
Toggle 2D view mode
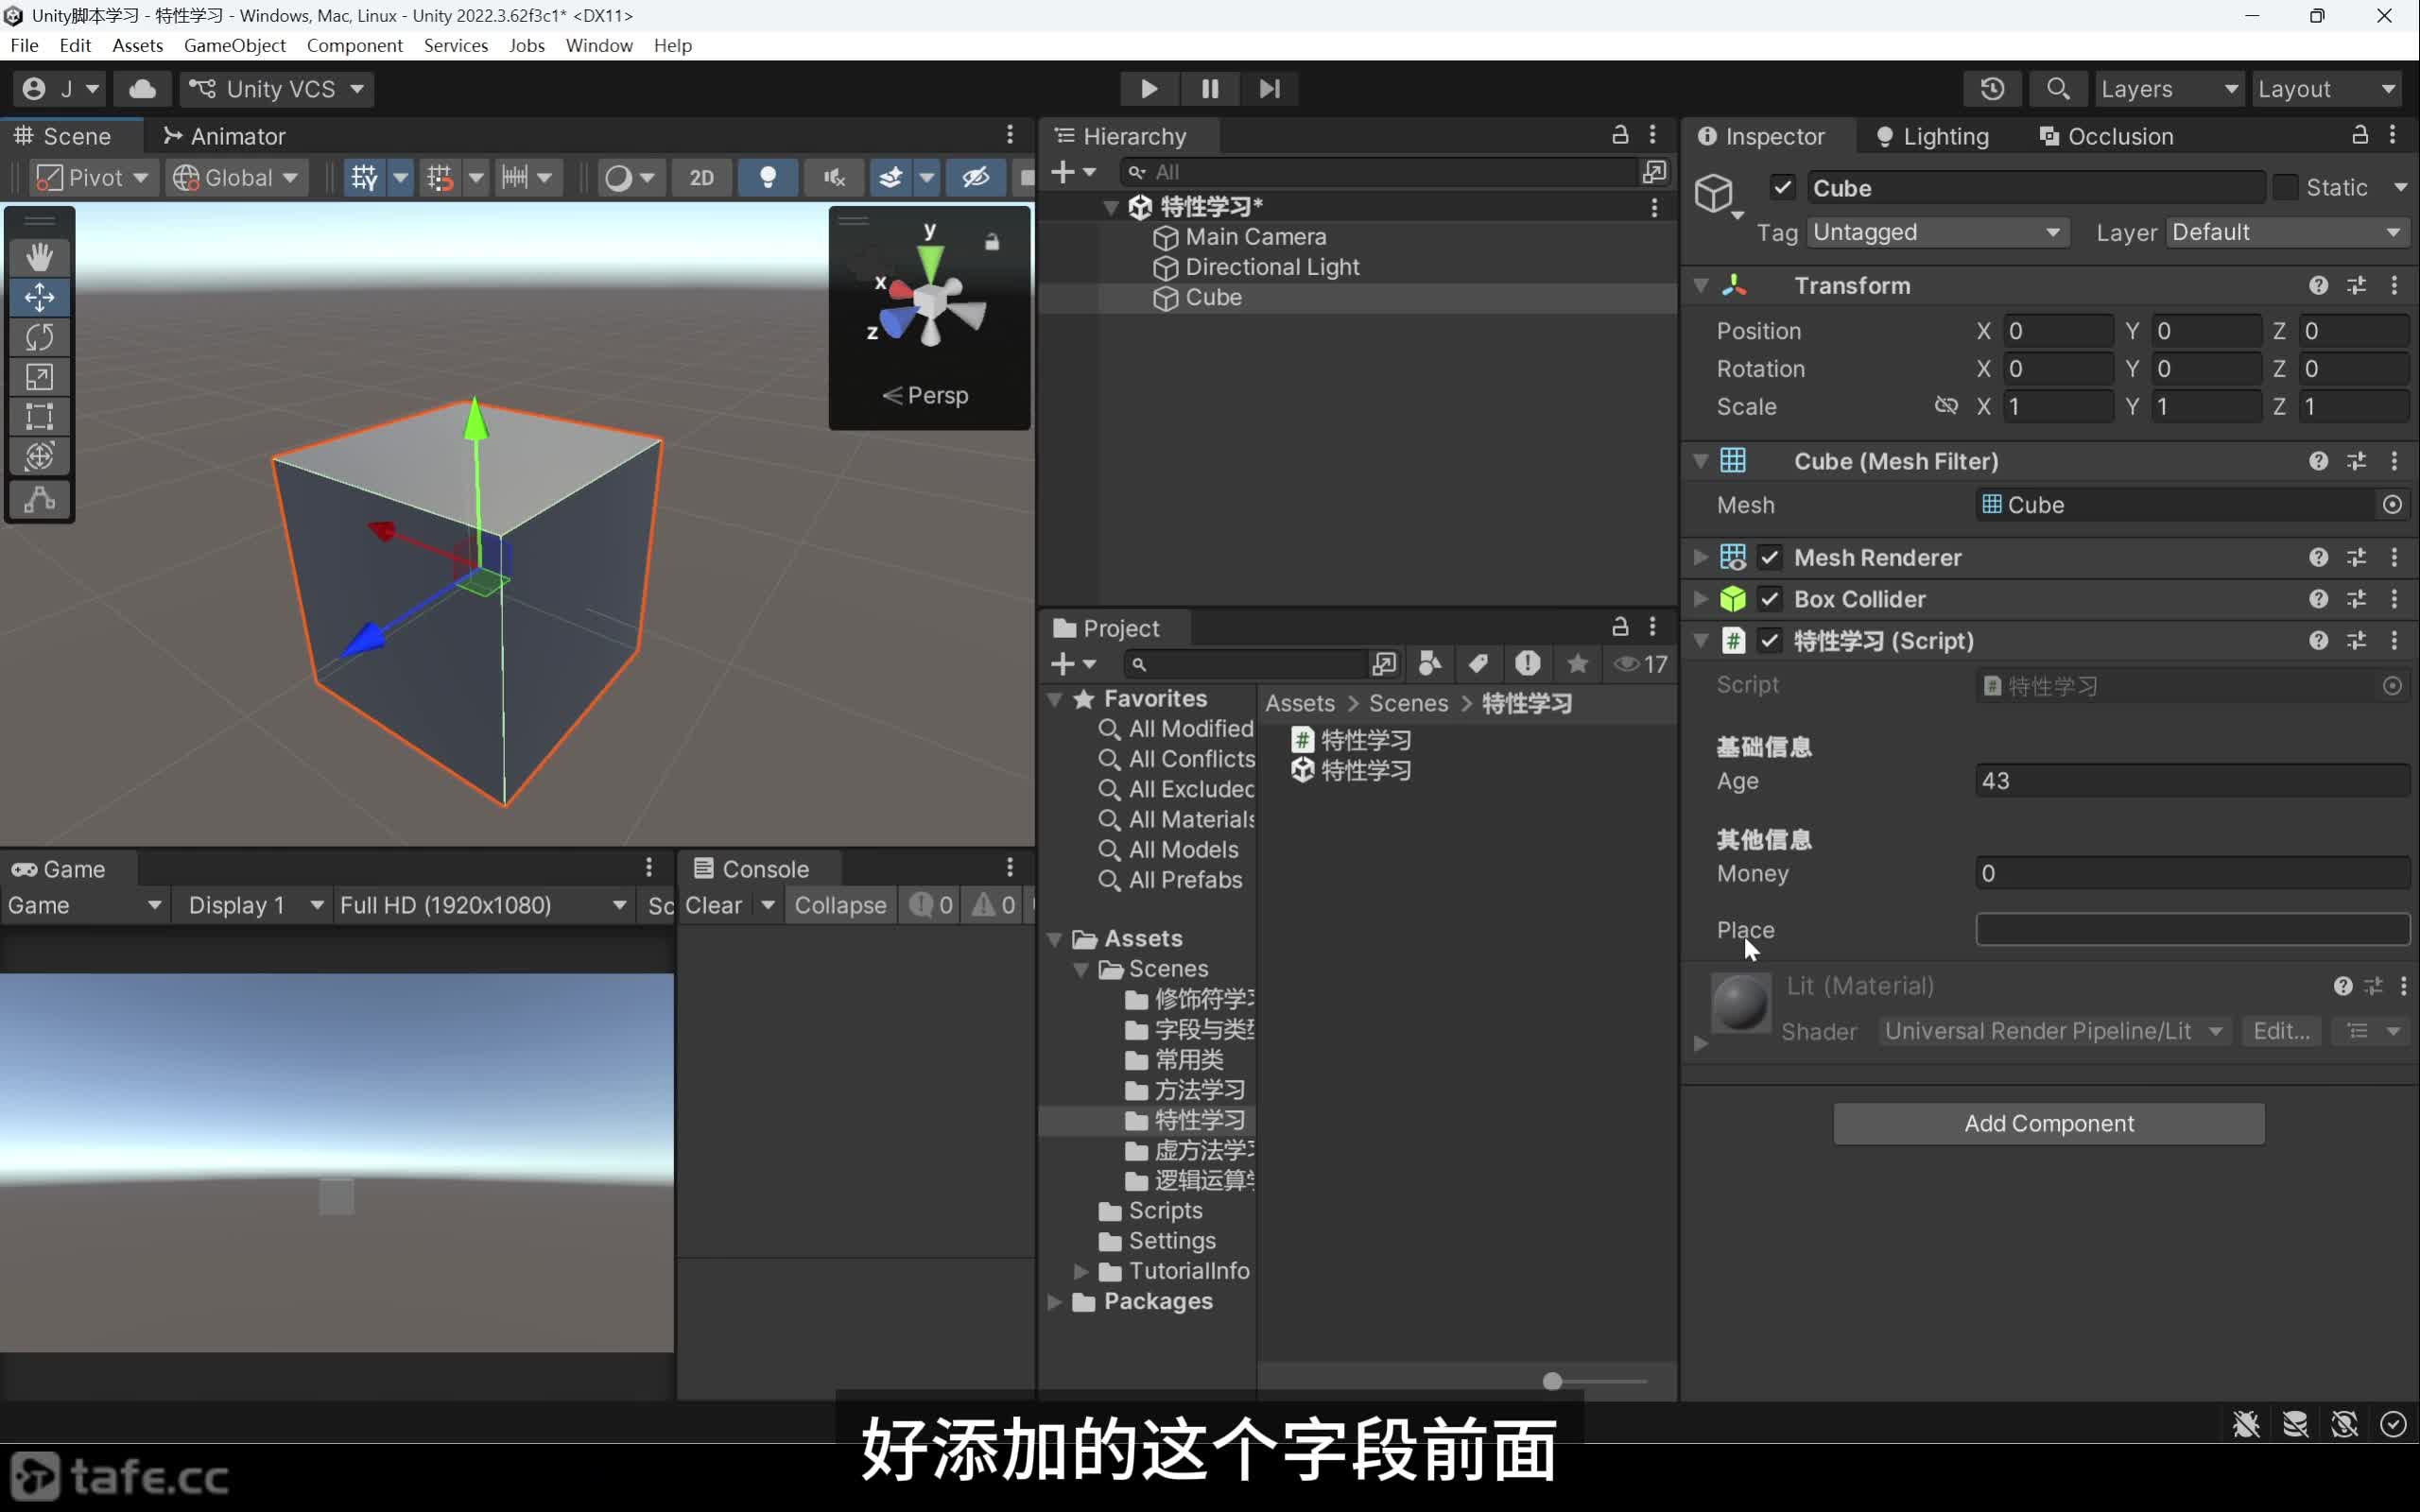click(x=702, y=178)
